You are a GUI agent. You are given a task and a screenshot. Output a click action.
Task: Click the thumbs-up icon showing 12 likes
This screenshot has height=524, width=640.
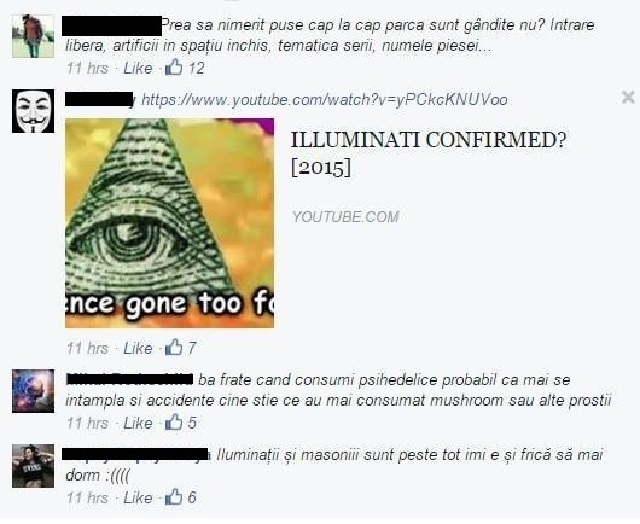coord(173,67)
